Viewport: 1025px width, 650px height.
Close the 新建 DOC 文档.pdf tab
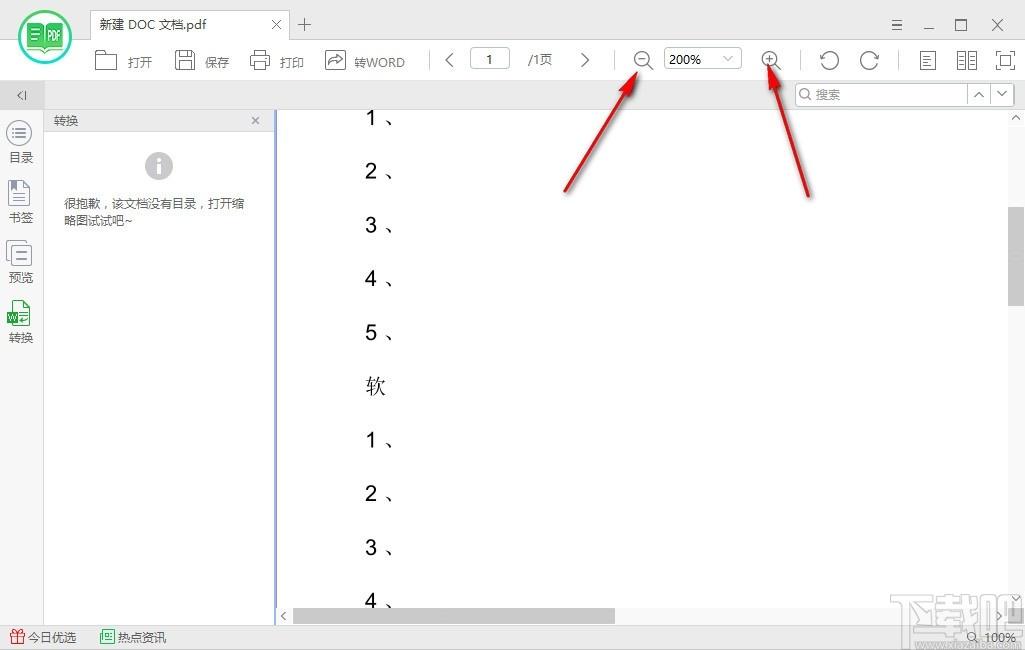point(277,25)
